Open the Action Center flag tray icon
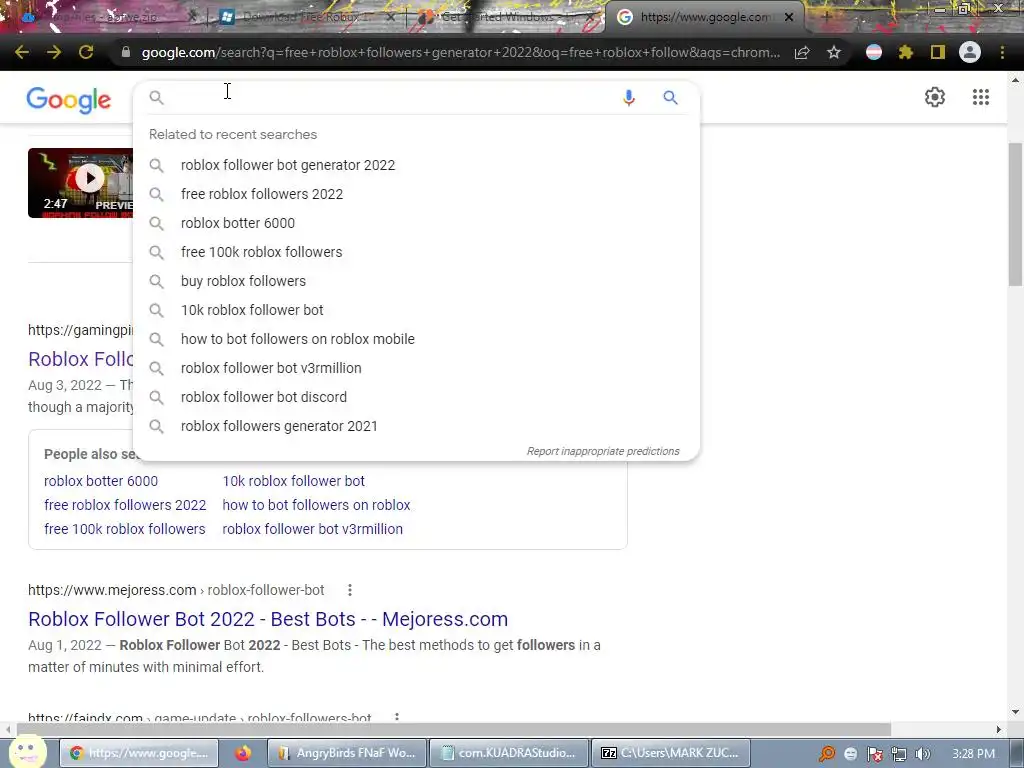 coord(875,754)
